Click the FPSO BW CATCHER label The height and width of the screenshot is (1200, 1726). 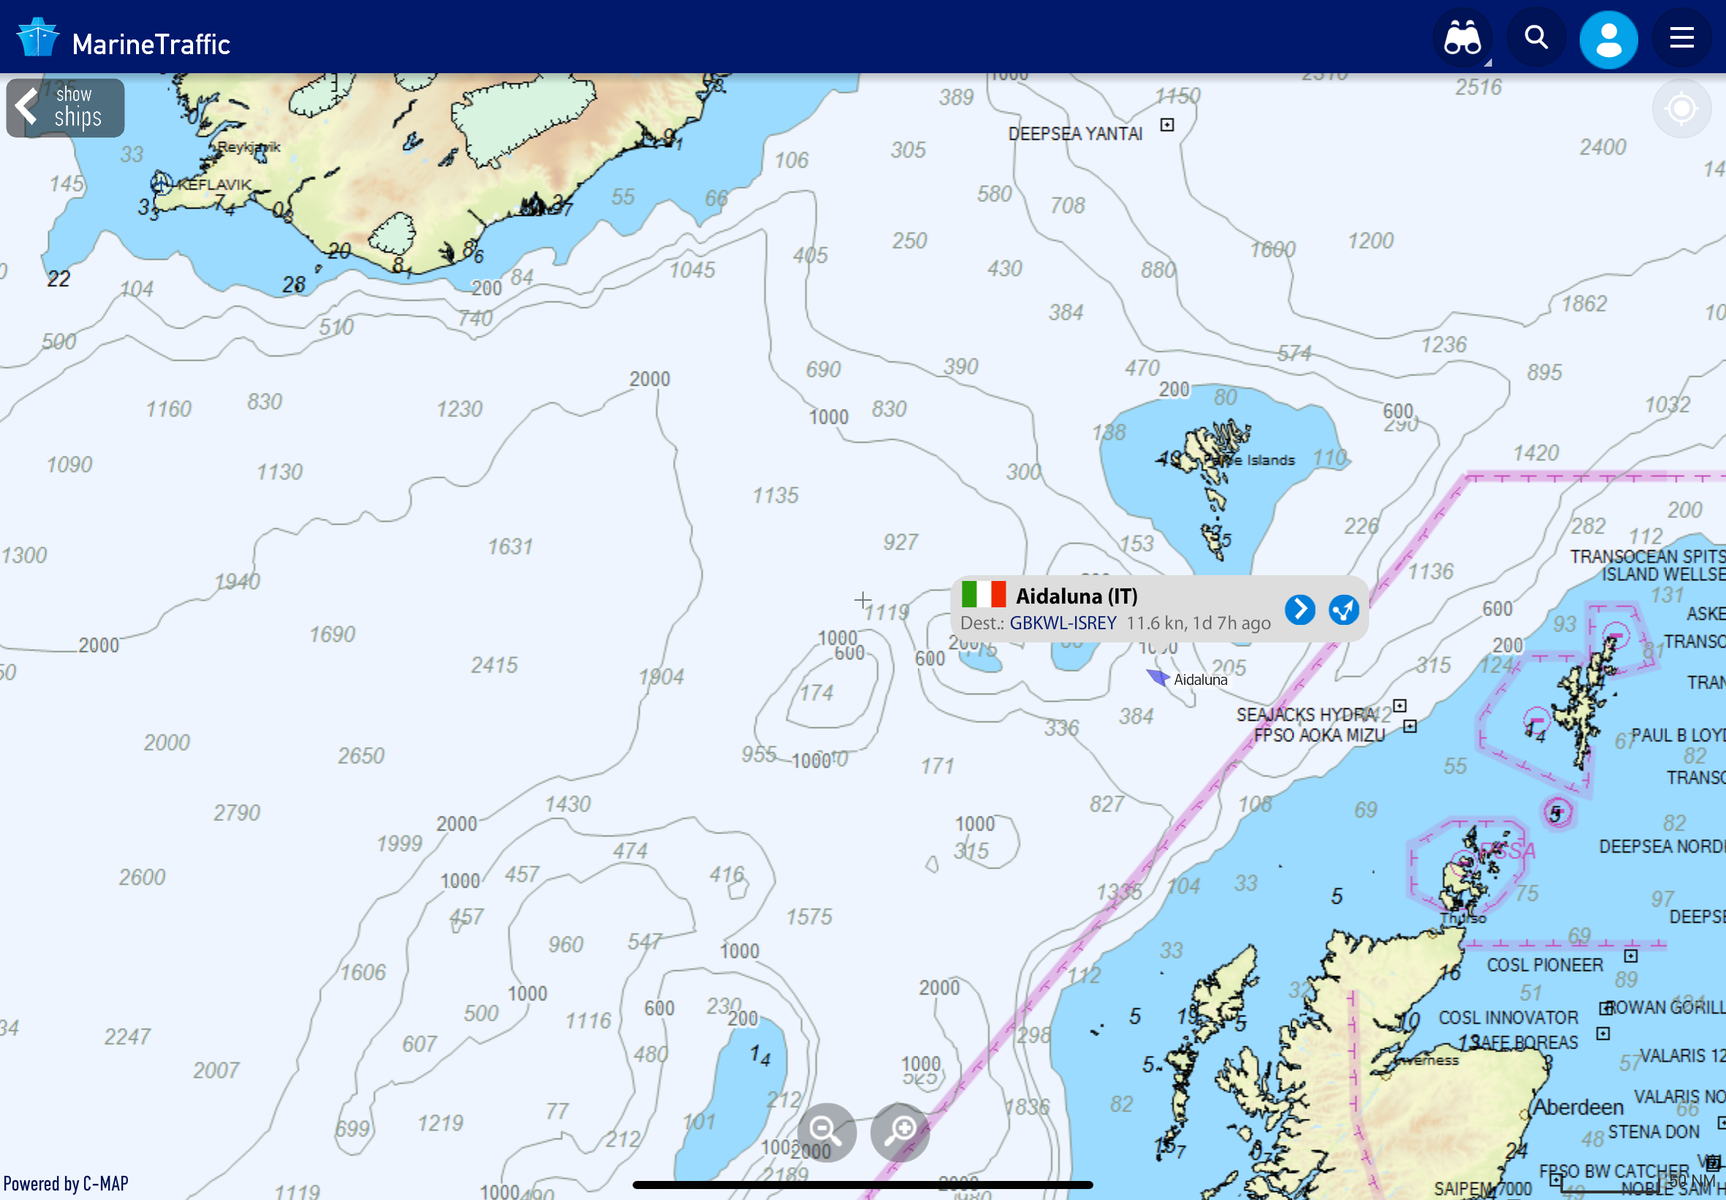[1614, 1171]
